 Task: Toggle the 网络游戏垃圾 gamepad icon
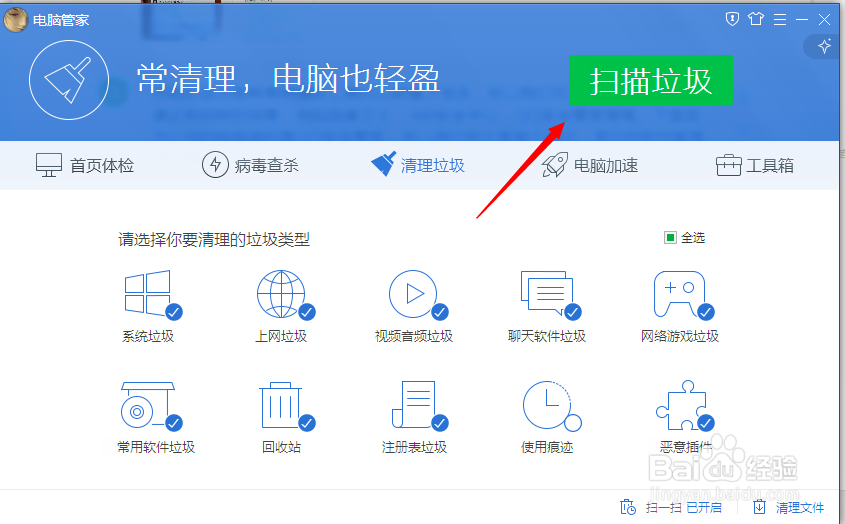[684, 294]
